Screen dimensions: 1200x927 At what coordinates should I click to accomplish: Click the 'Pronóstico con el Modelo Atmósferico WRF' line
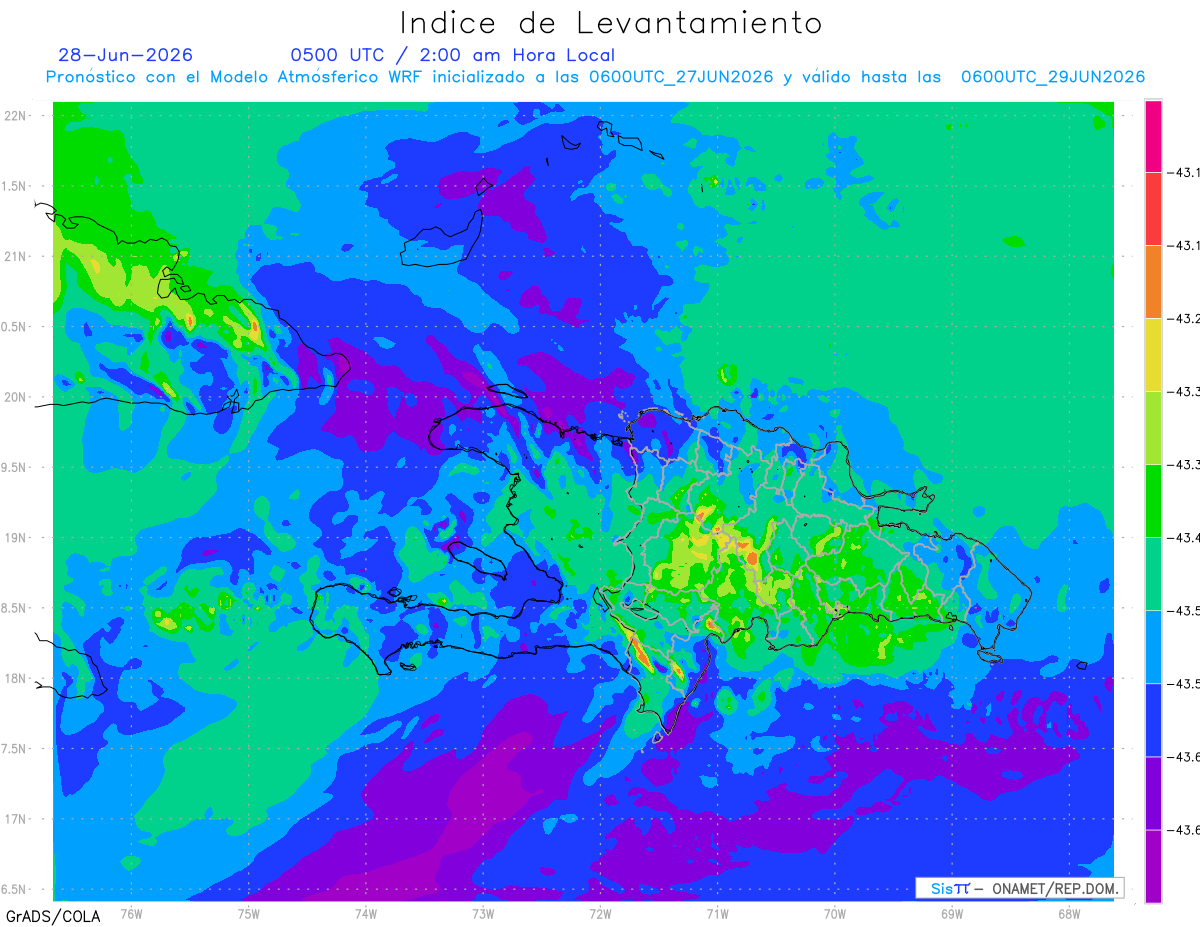tap(596, 77)
